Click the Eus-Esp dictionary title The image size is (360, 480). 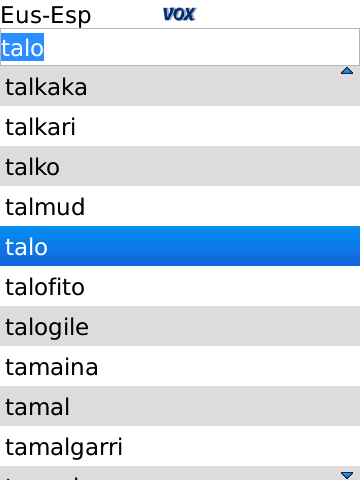pos(46,16)
